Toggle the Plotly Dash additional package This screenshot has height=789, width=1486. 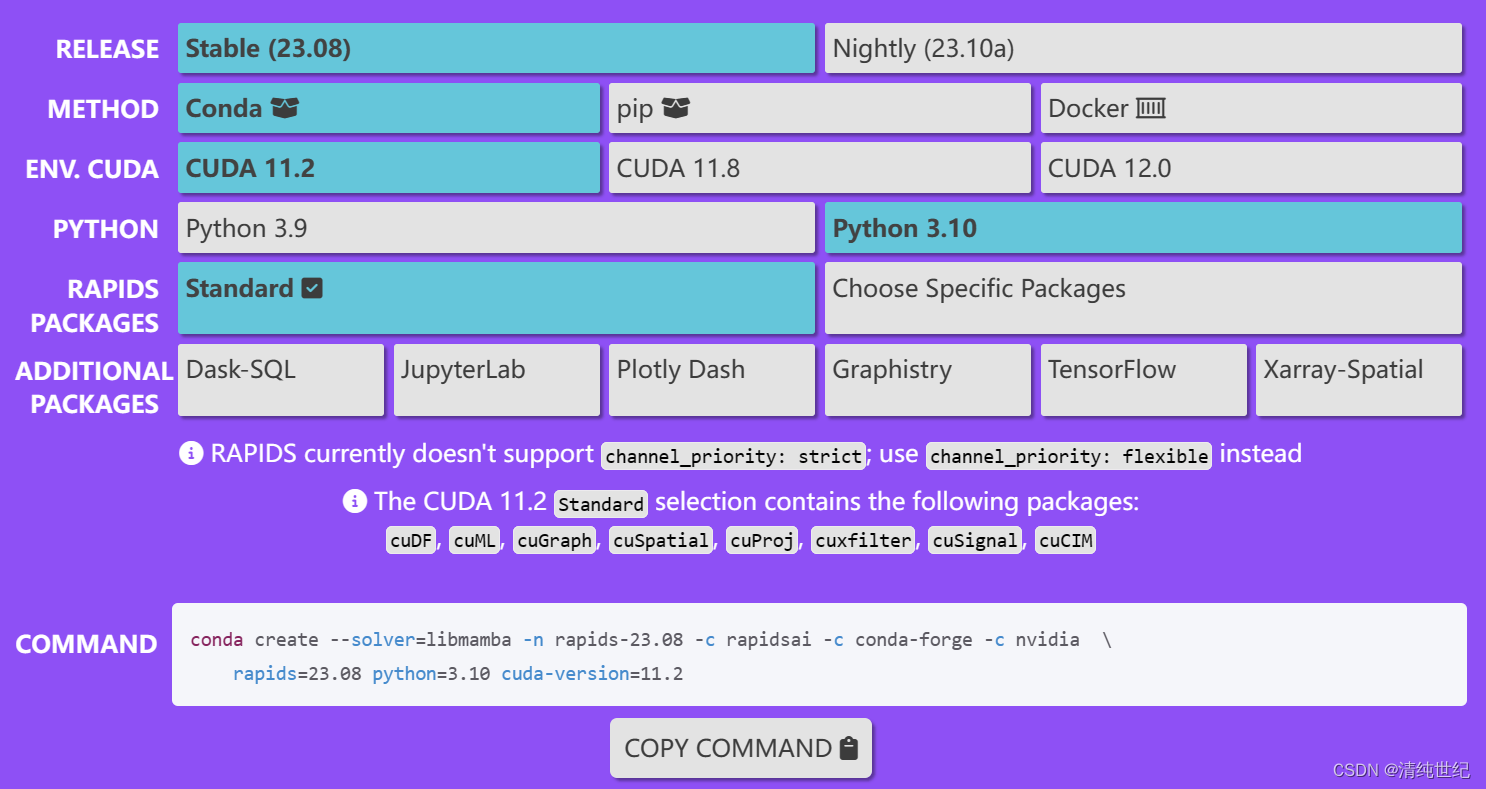[x=712, y=380]
